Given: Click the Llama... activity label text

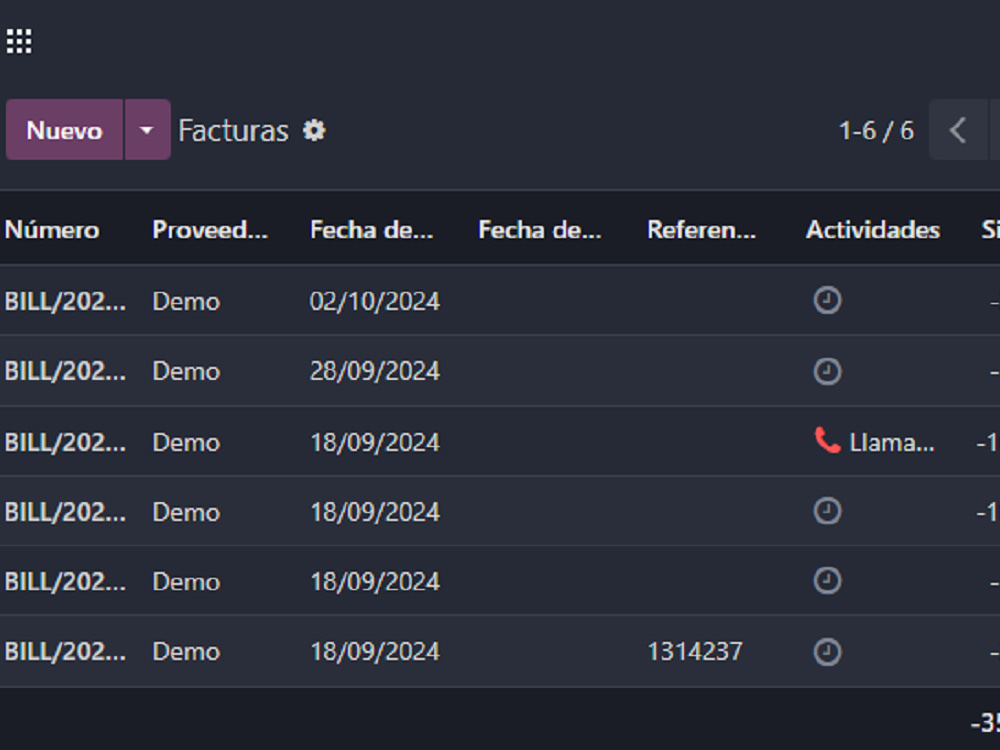Looking at the screenshot, I should [892, 442].
